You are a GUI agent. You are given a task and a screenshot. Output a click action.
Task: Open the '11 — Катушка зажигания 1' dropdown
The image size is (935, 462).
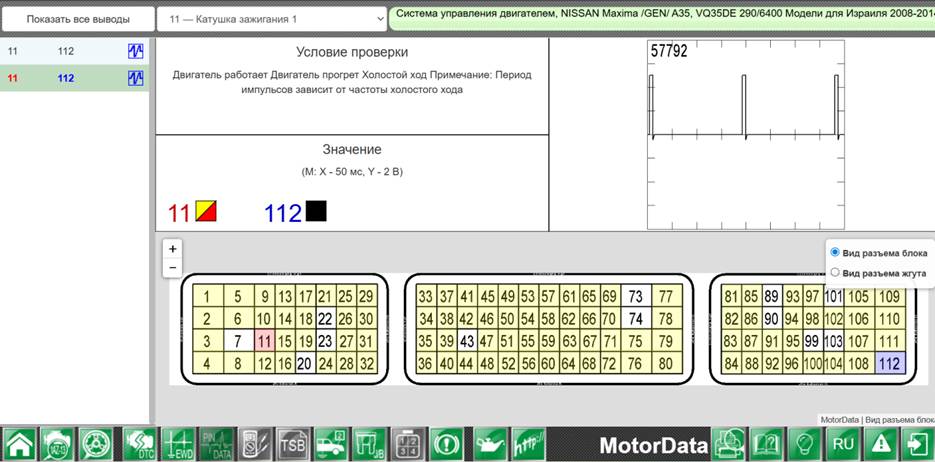(x=271, y=19)
